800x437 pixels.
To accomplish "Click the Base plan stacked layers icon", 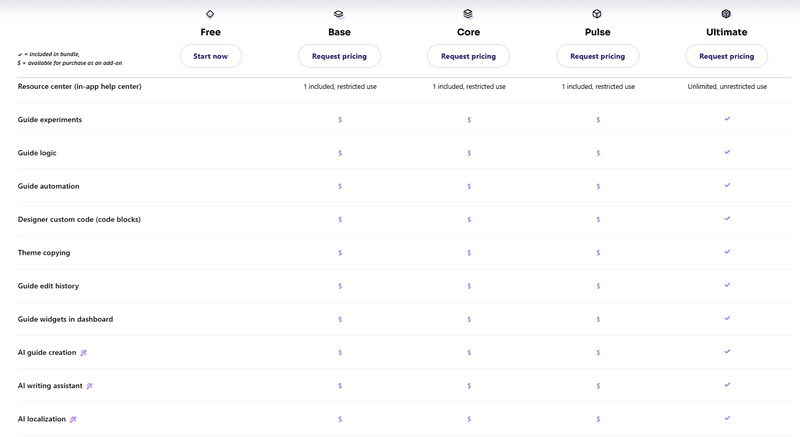I will point(339,14).
